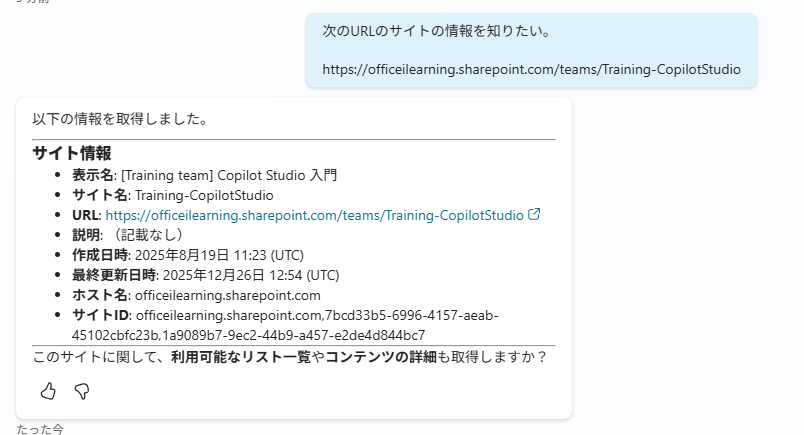Click the external link icon beside URL

(x=534, y=214)
